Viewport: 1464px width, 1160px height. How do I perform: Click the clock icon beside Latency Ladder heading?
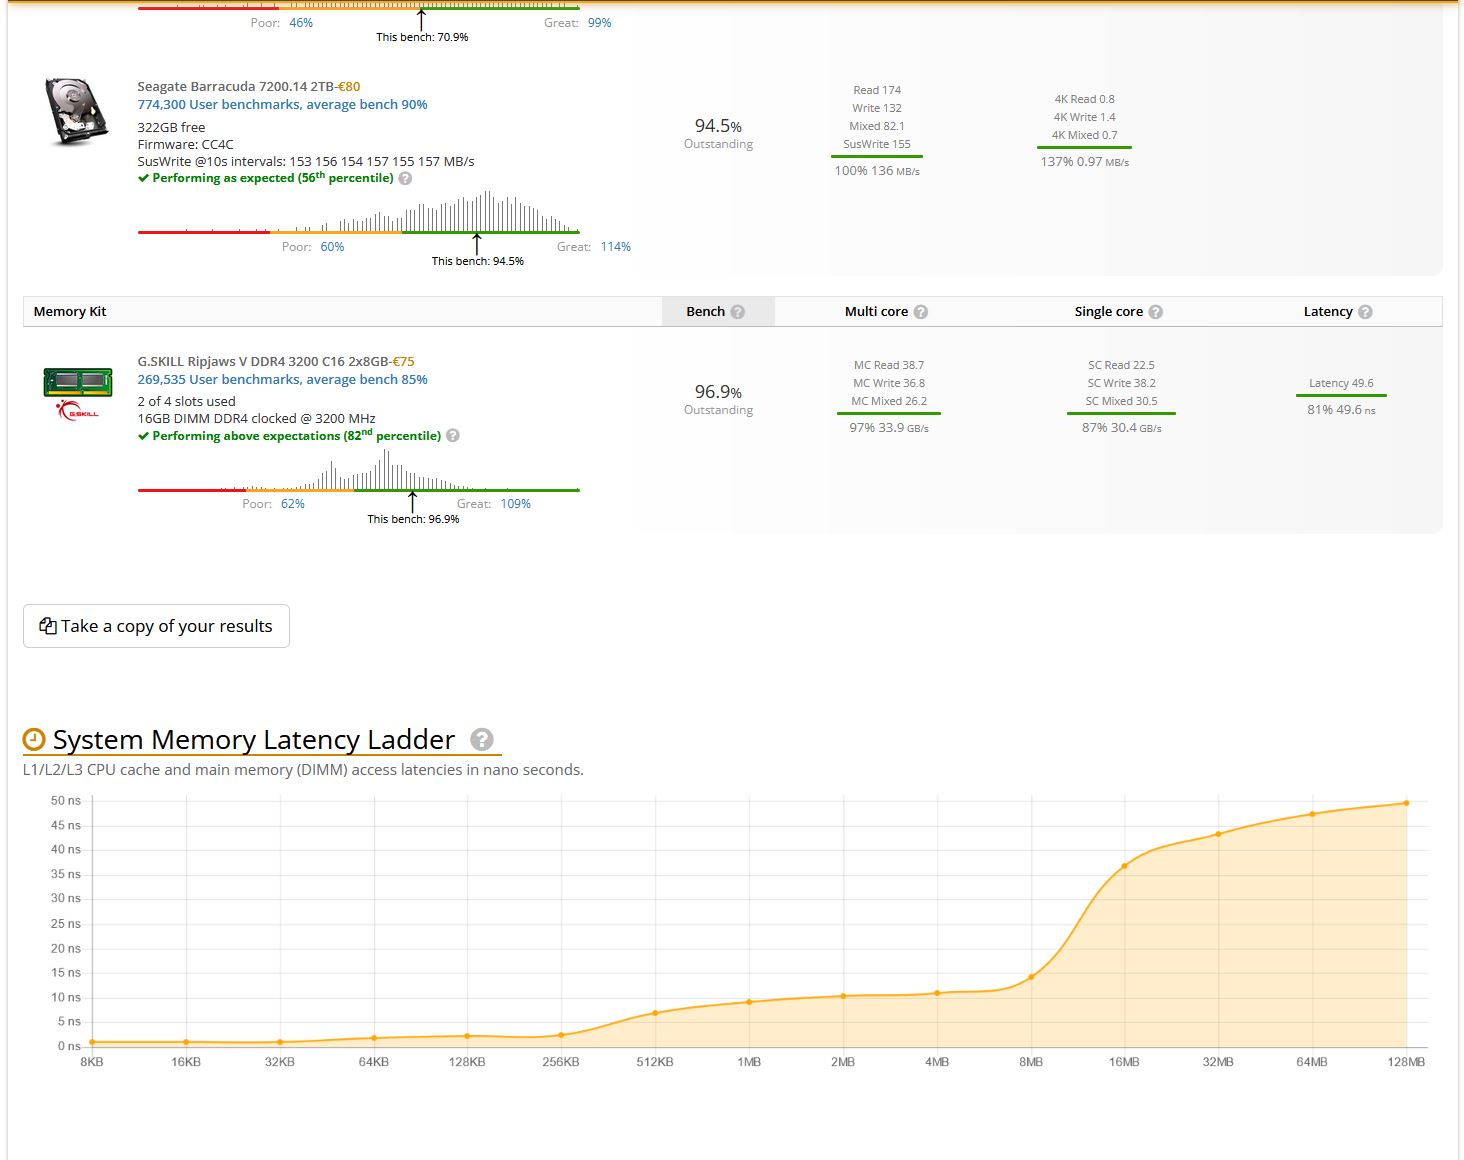34,740
